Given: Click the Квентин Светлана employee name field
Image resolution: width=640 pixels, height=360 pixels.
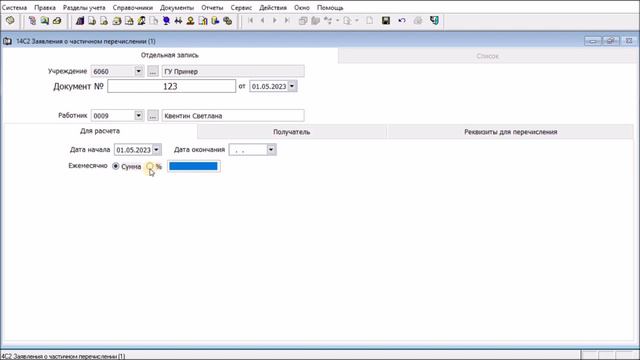Looking at the screenshot, I should click(233, 116).
